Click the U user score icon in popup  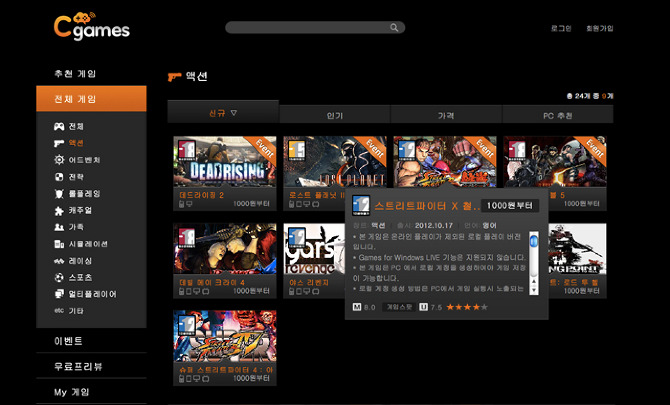[423, 307]
